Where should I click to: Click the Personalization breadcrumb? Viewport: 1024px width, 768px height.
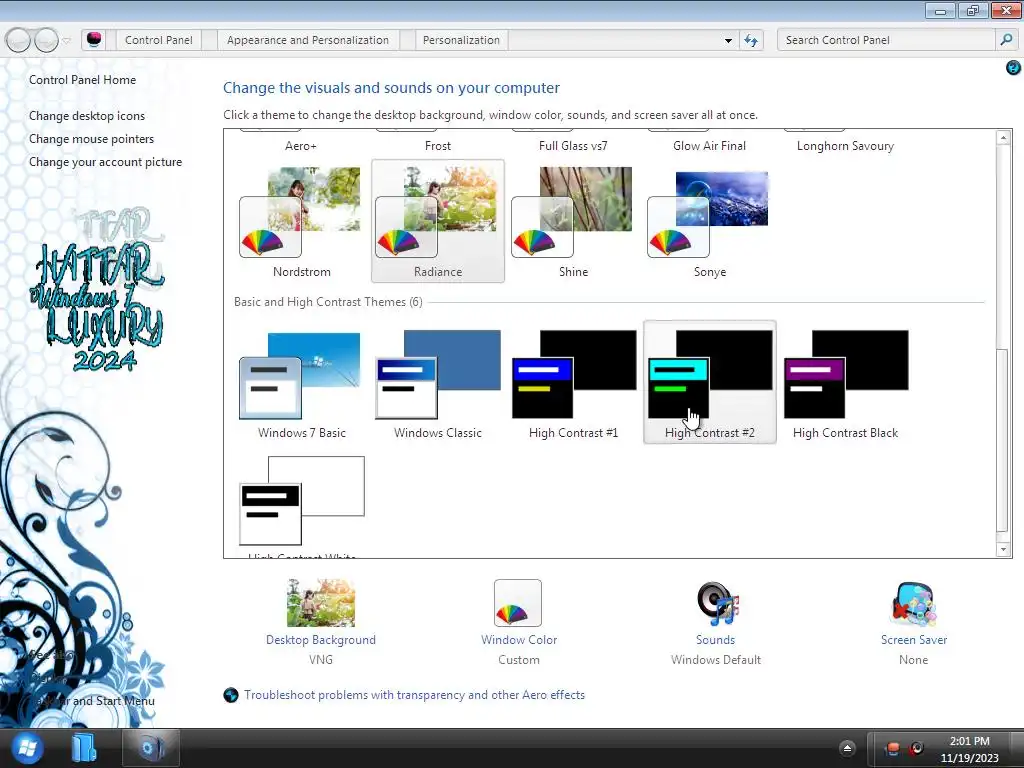pyautogui.click(x=461, y=40)
